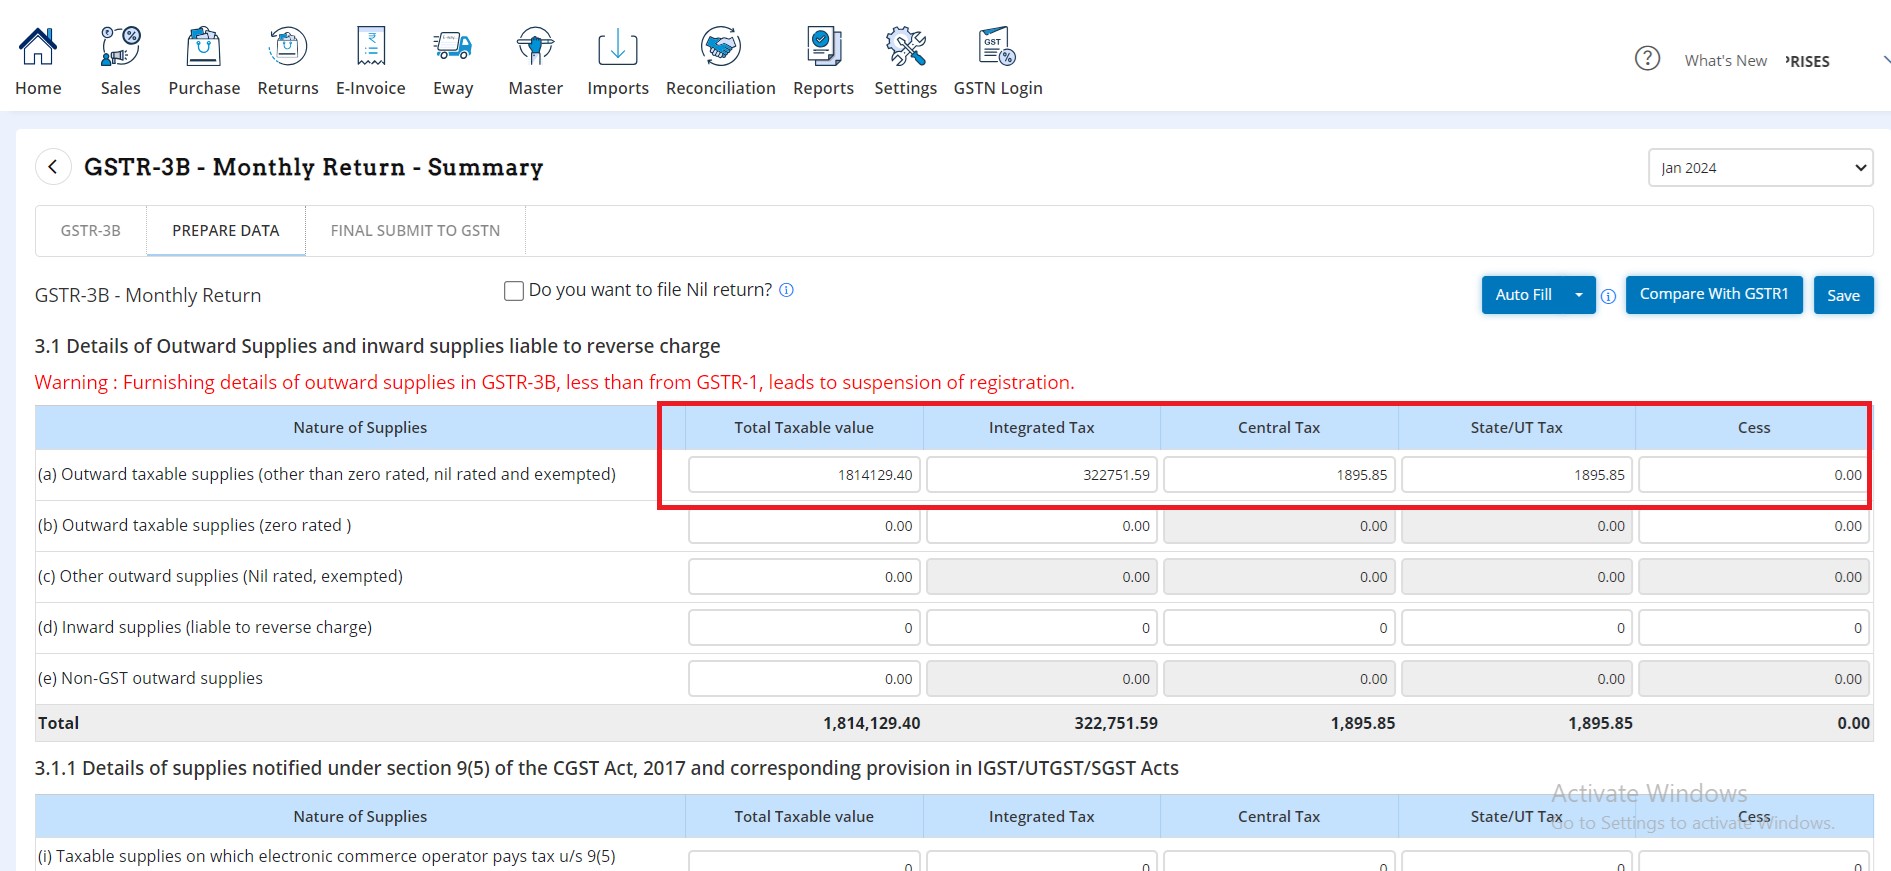The height and width of the screenshot is (871, 1891).
Task: Check the Nil return checkbox
Action: click(x=514, y=291)
